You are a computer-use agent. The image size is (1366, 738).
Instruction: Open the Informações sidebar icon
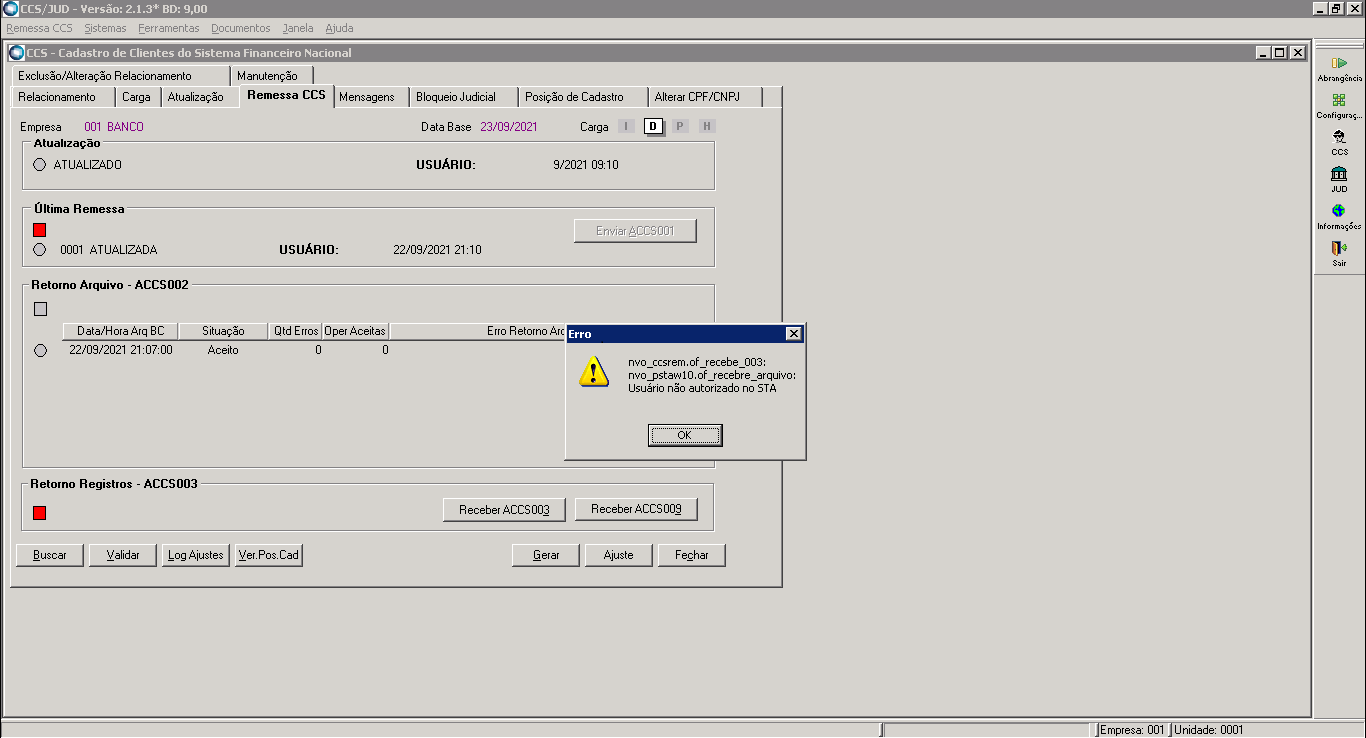pyautogui.click(x=1339, y=211)
